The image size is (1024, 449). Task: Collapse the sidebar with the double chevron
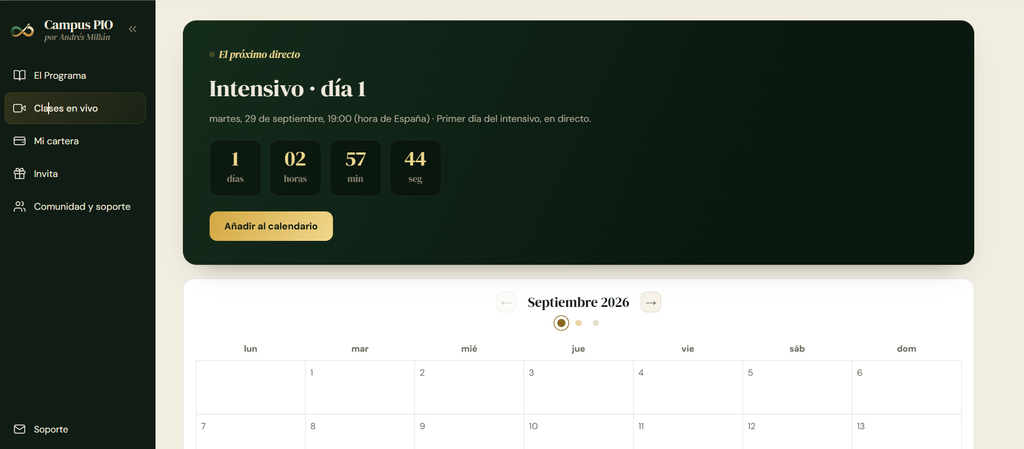[x=133, y=29]
